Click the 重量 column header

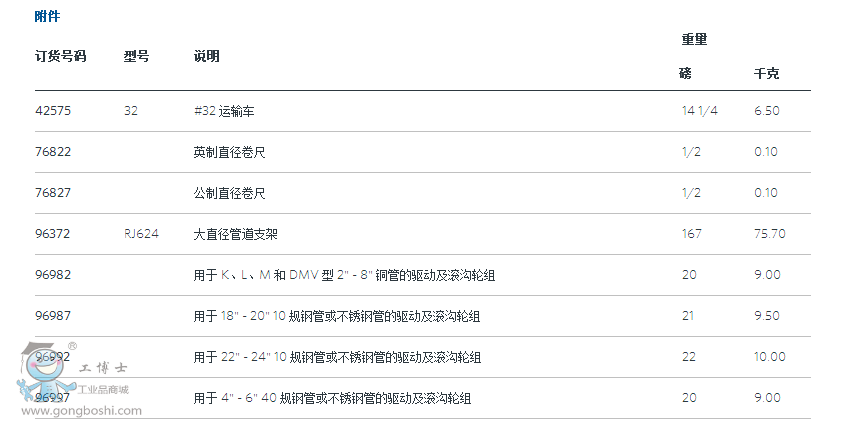694,39
